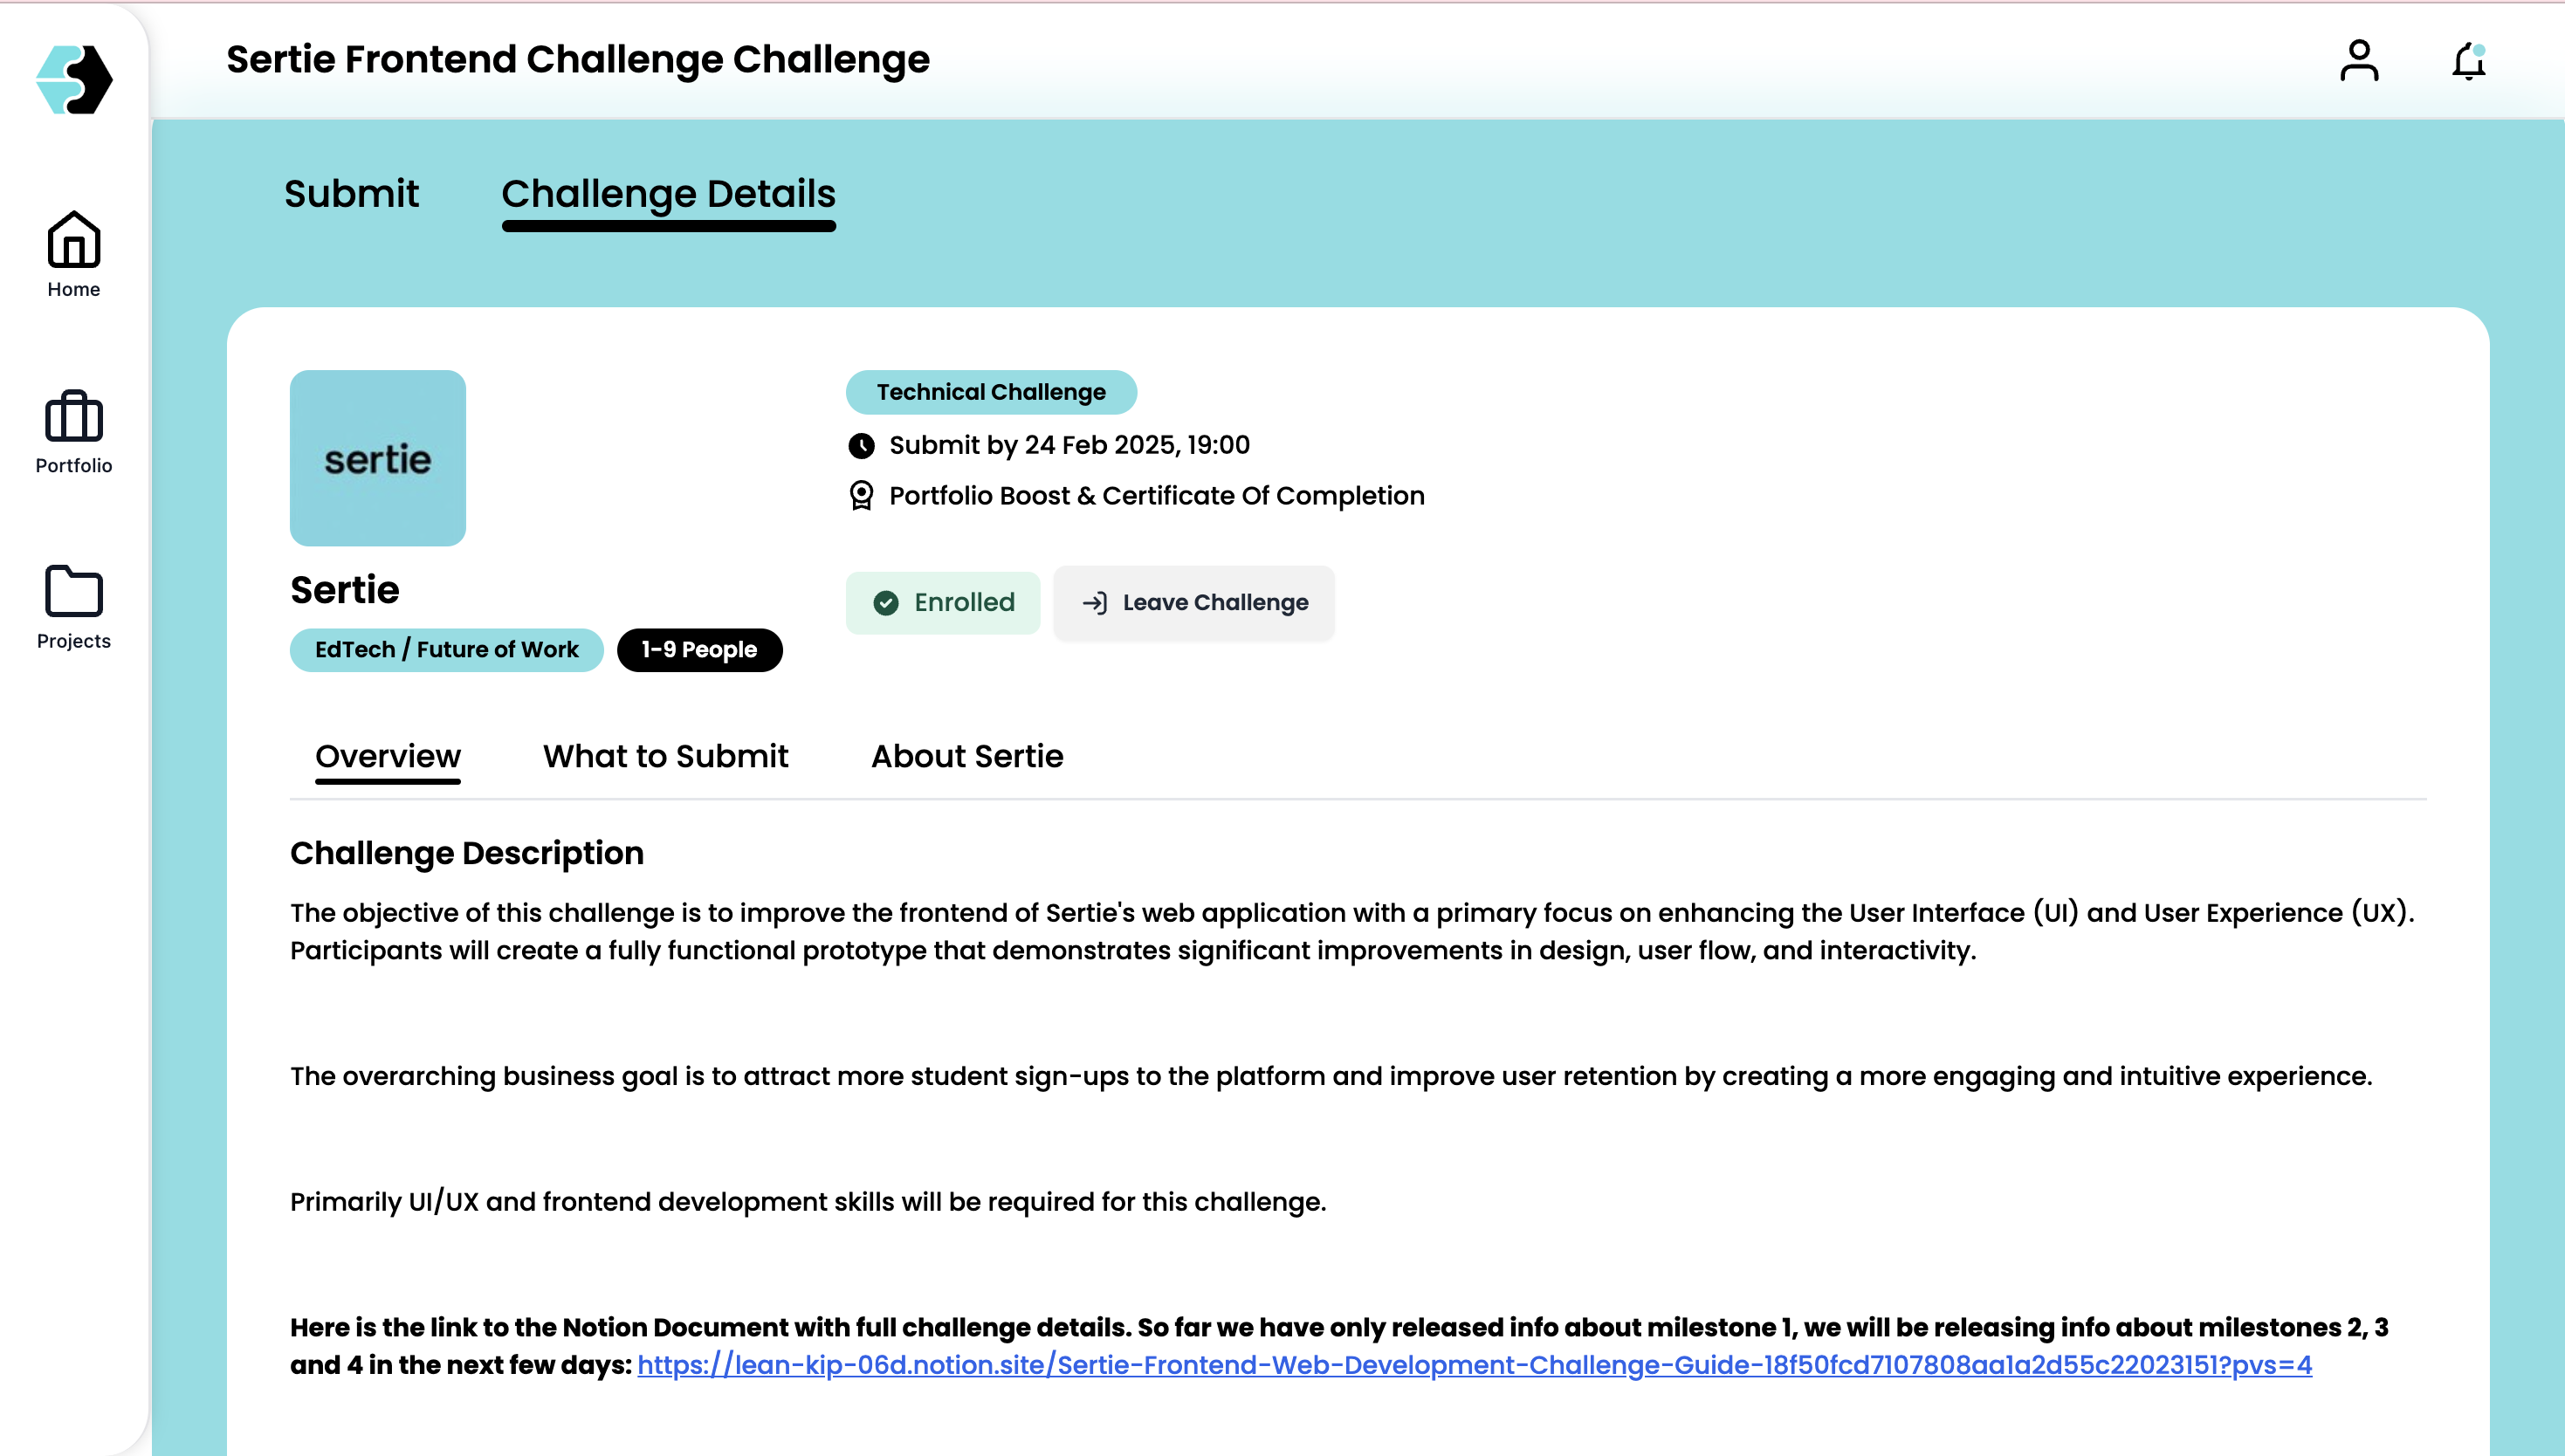Select the Overview tab

pyautogui.click(x=388, y=757)
